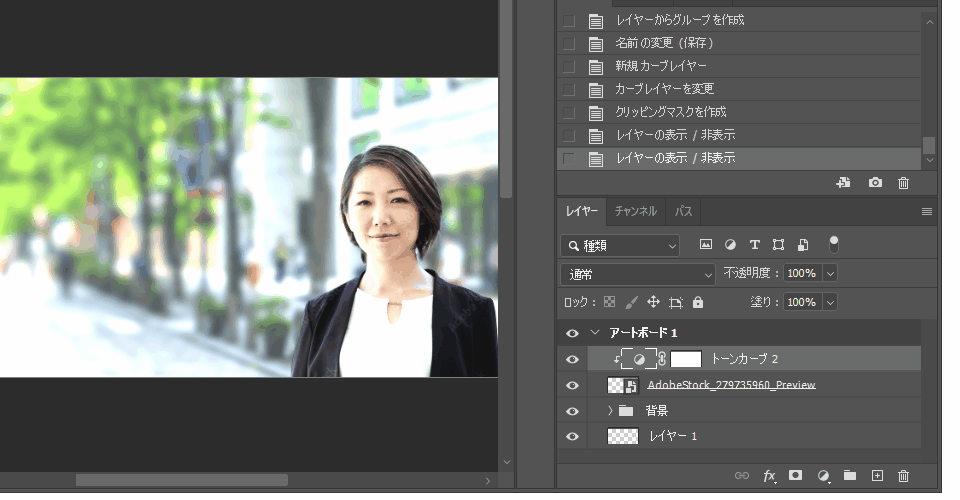This screenshot has height=500, width=960.
Task: Select the curves adjustment icon on トーンカーブ 2
Action: 639,359
